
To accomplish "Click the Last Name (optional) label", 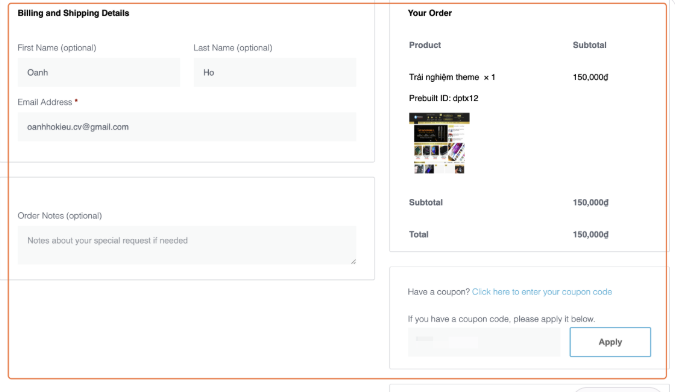I will click(x=233, y=48).
